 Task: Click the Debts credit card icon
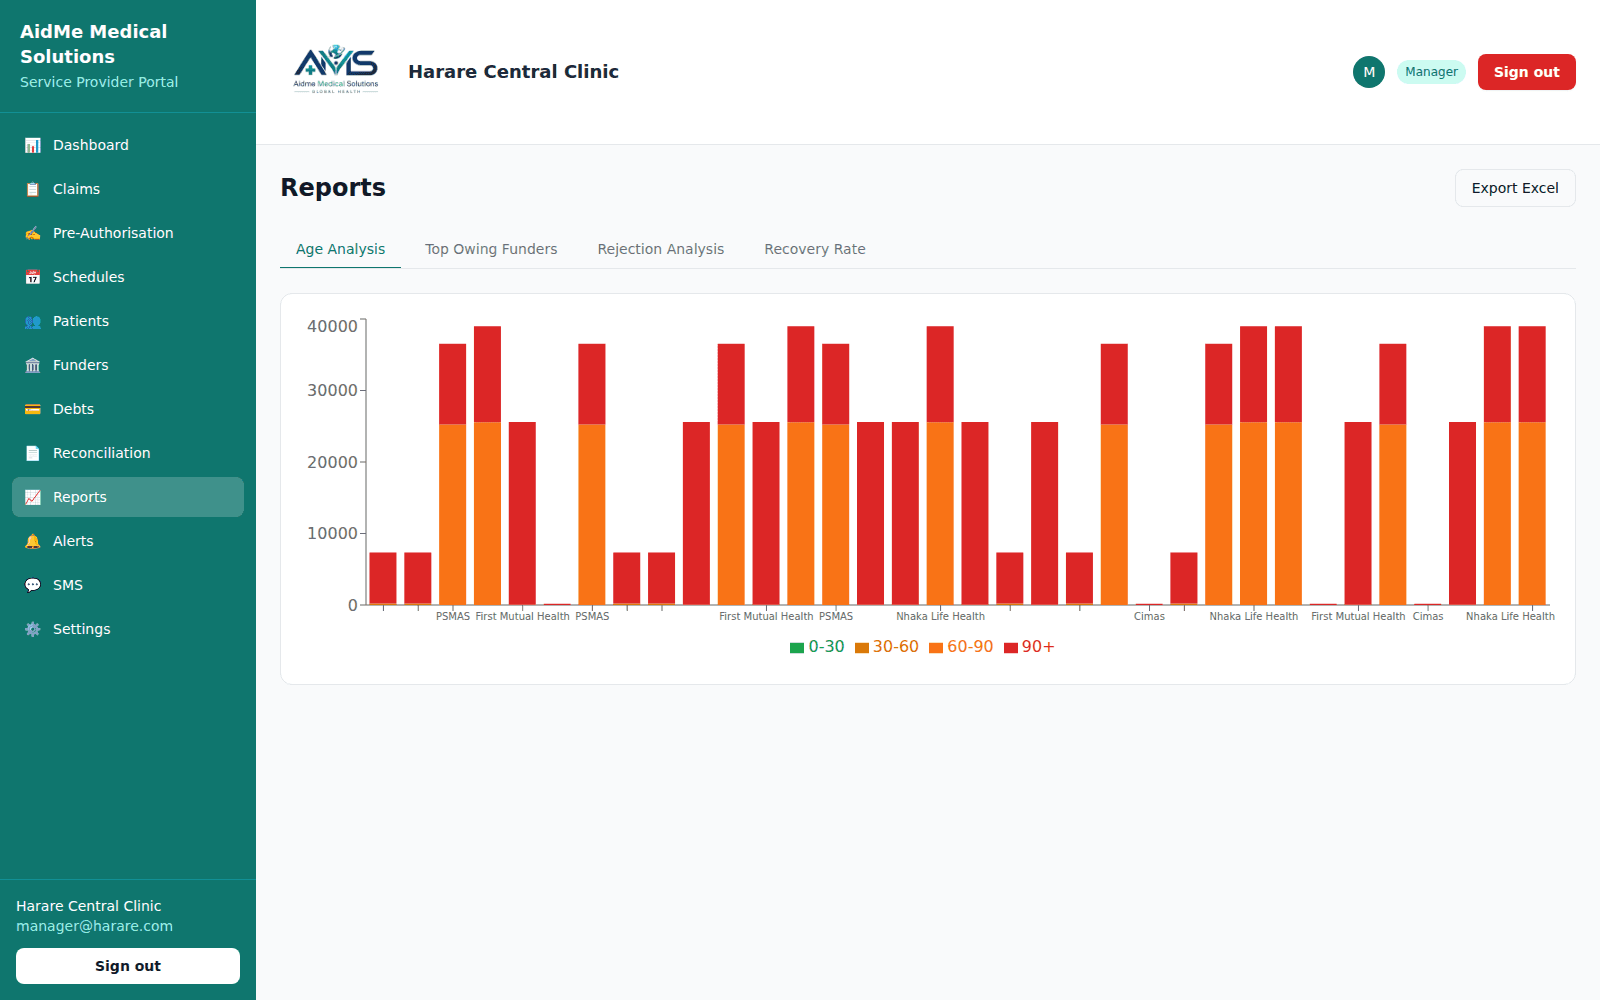coord(33,409)
